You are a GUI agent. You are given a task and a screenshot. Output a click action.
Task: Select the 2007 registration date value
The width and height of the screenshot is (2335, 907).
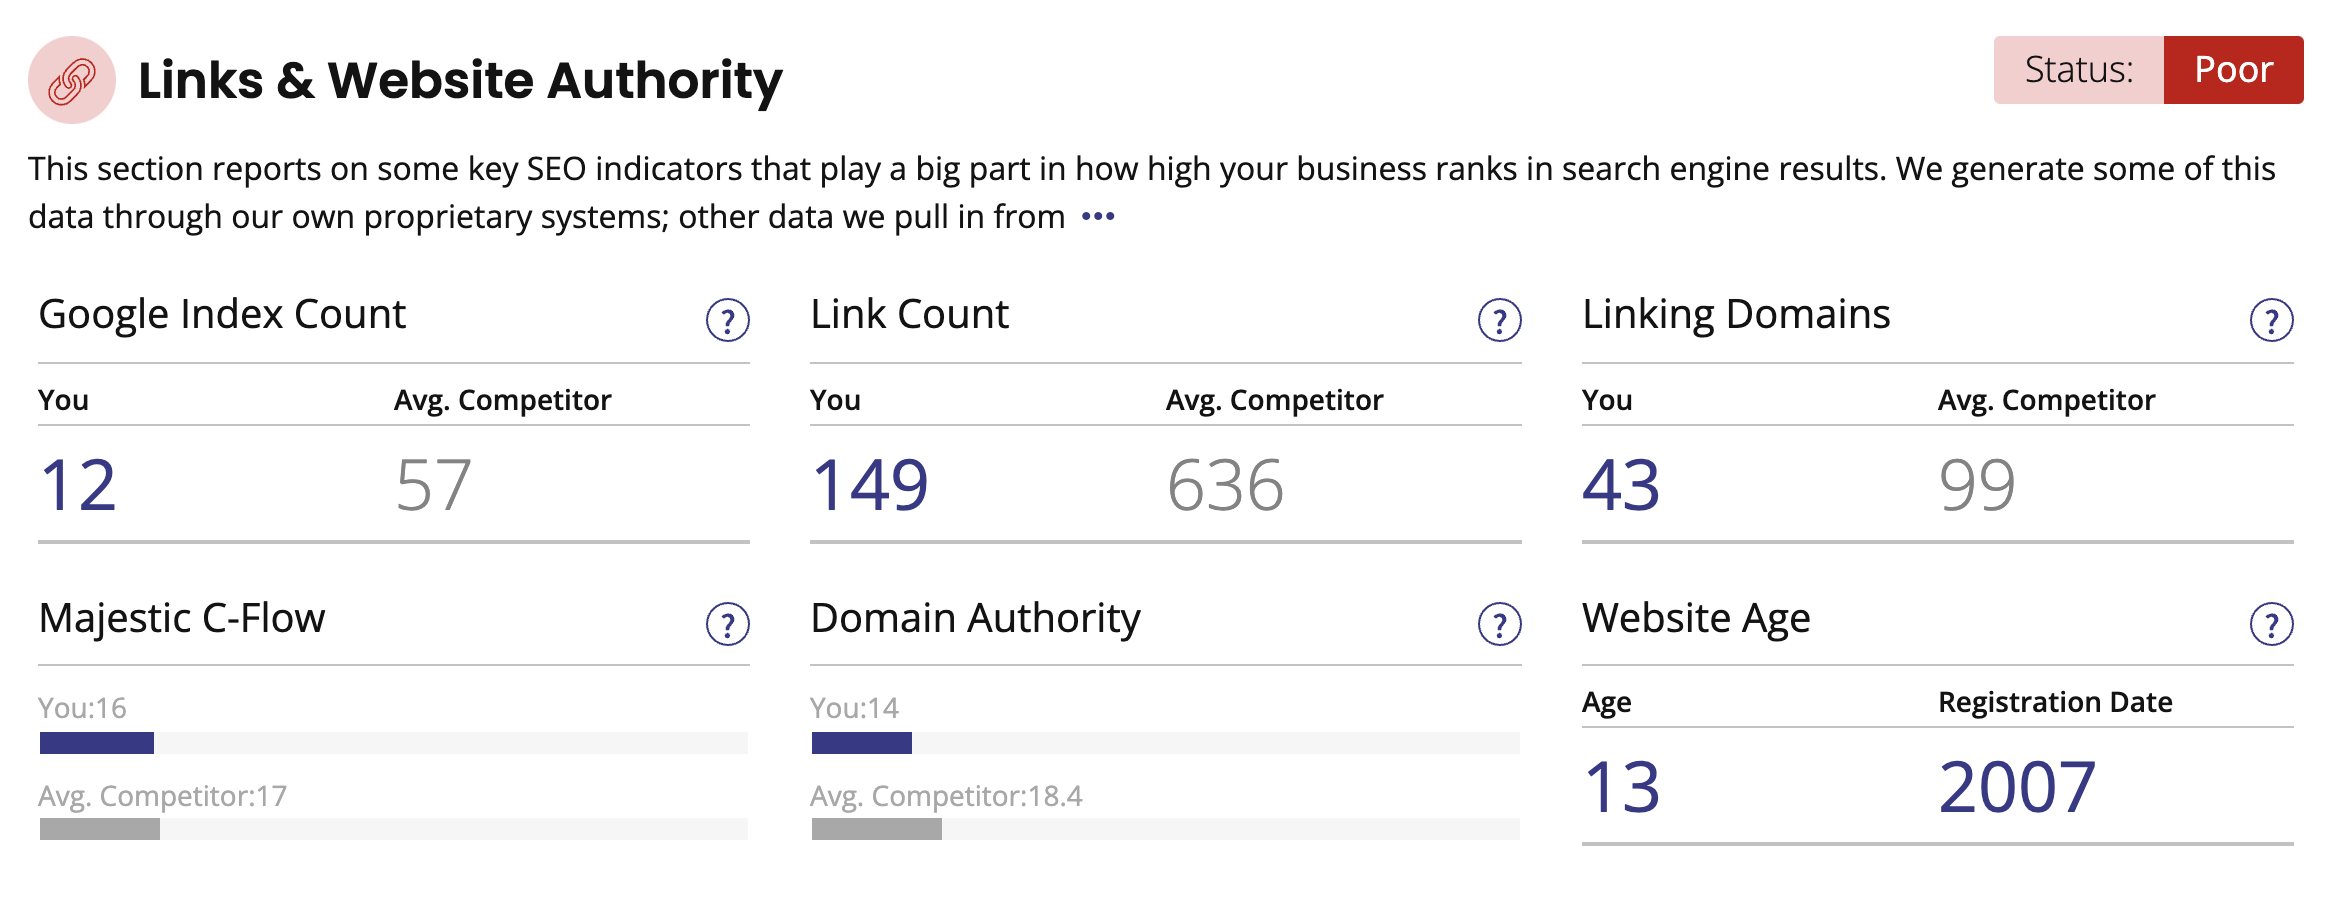tap(2017, 787)
